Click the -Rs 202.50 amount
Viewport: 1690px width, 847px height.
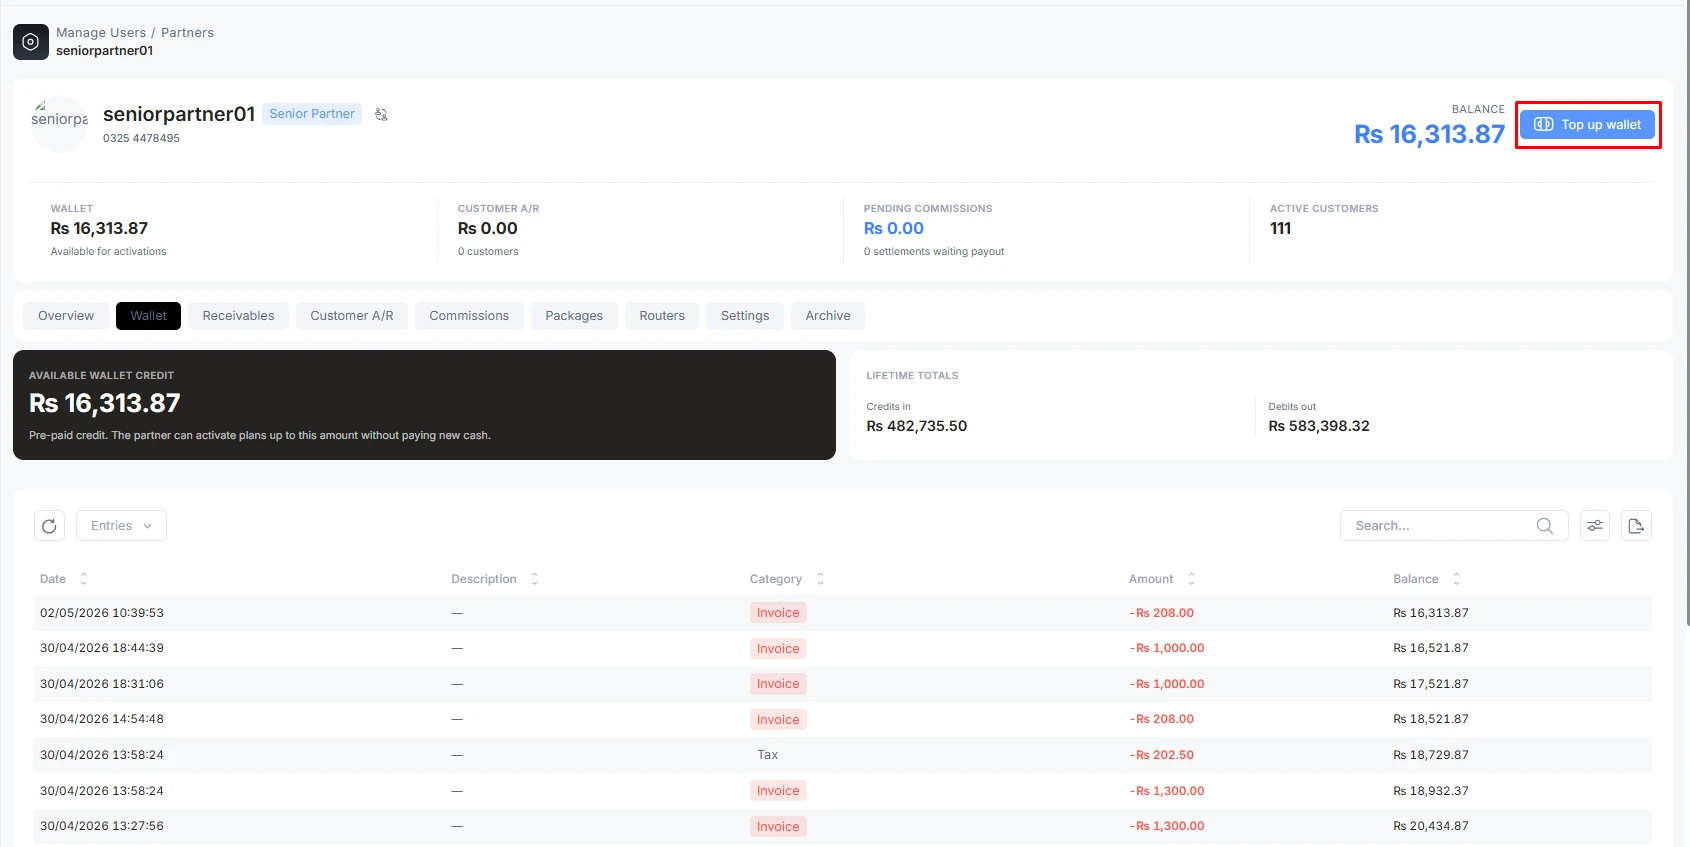[1162, 755]
